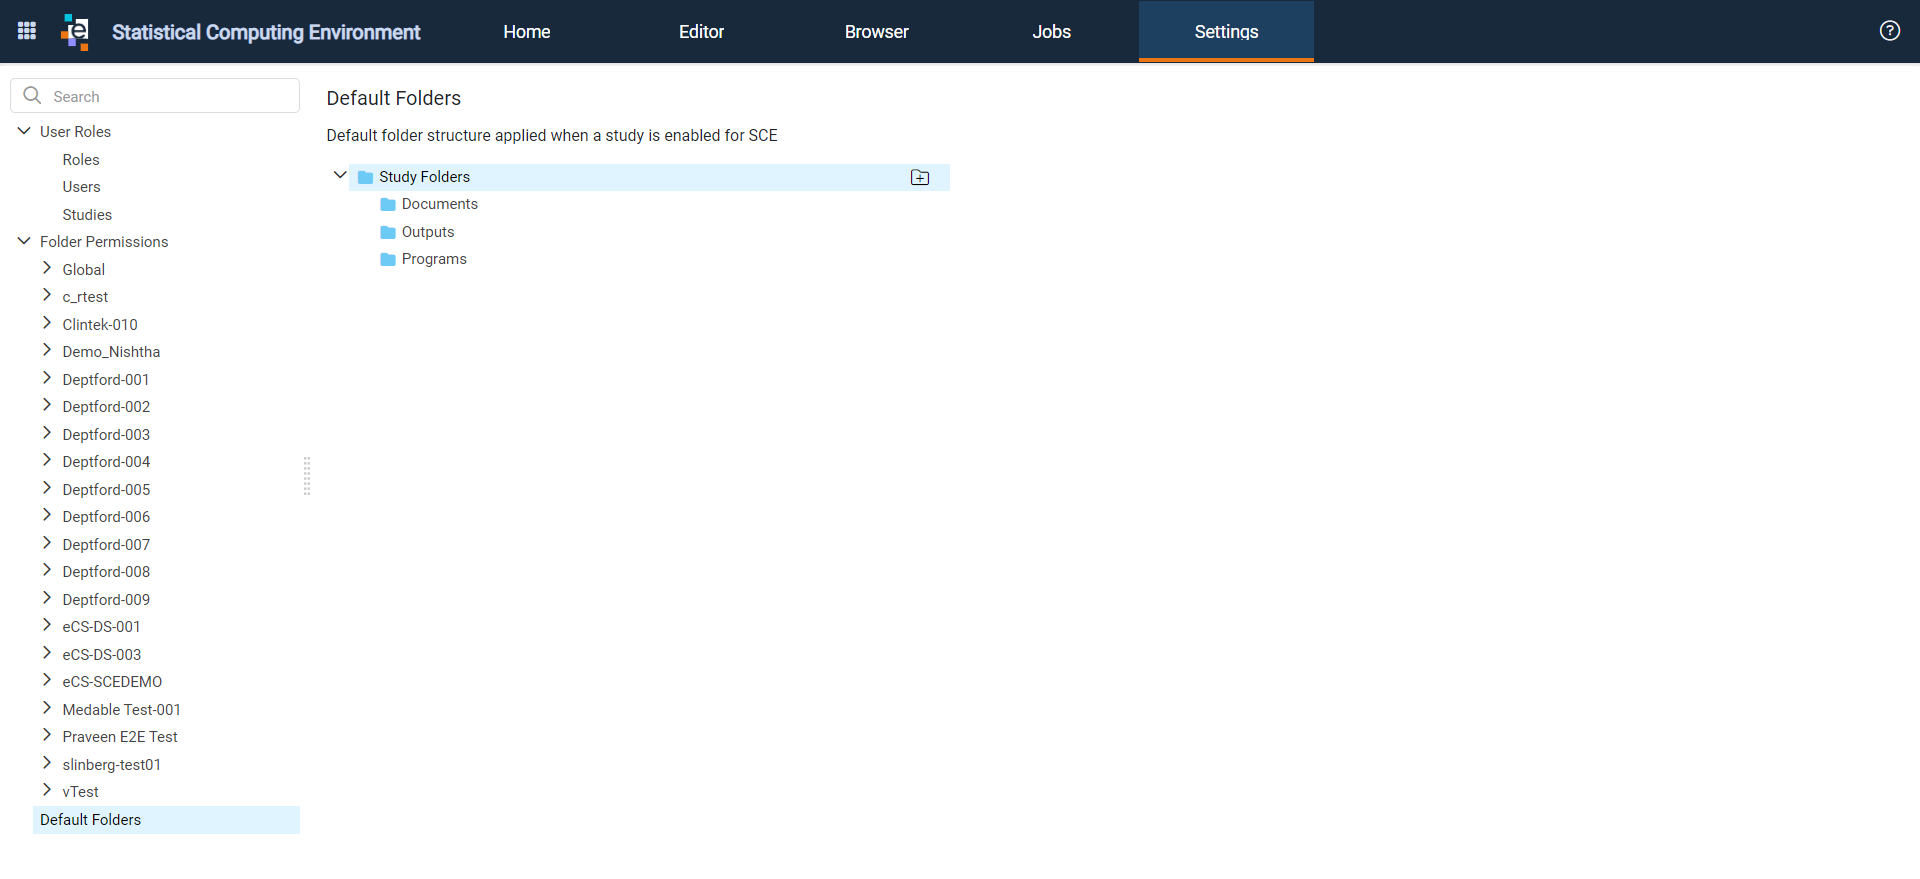Collapse the User Roles section
The width and height of the screenshot is (1920, 879).
click(24, 131)
